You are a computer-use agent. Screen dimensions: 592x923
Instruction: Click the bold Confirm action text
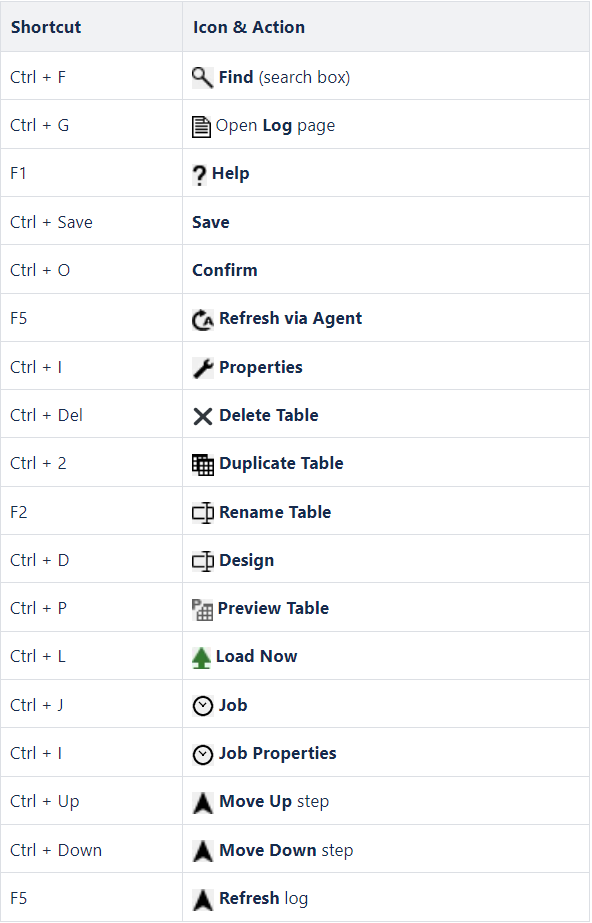point(225,270)
